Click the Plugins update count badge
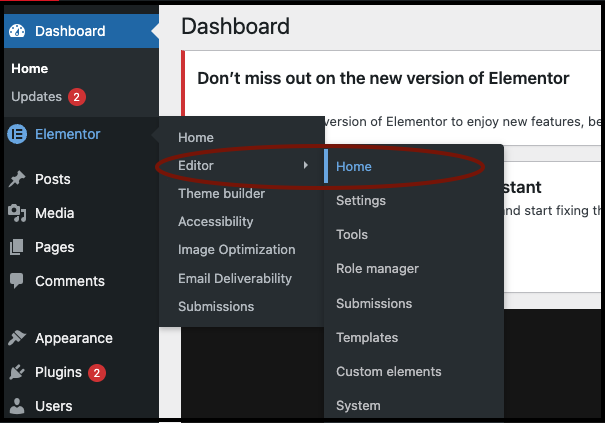Screen dimensions: 605x423 click(x=97, y=373)
